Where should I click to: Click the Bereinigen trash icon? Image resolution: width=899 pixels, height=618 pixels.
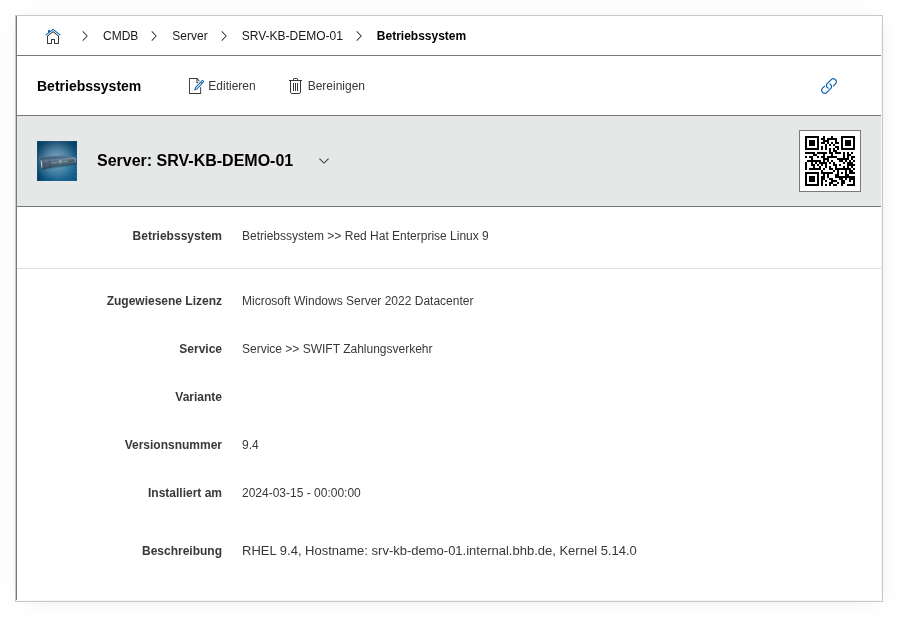[295, 86]
